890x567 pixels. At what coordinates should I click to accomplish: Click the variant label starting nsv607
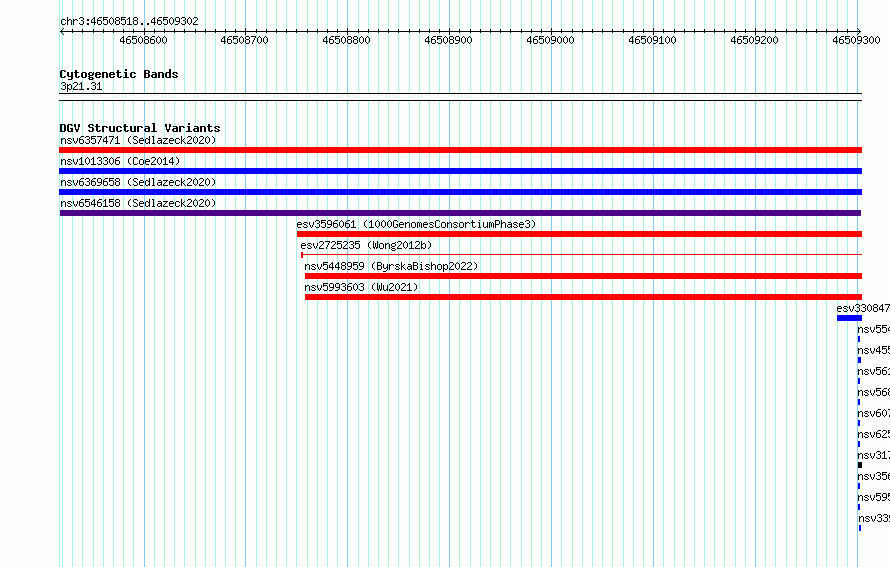874,413
